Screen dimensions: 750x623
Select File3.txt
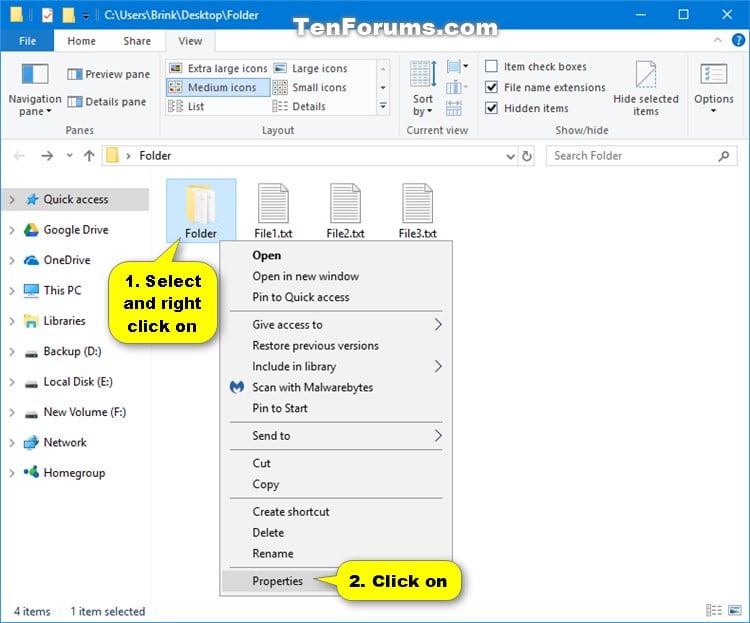point(418,211)
